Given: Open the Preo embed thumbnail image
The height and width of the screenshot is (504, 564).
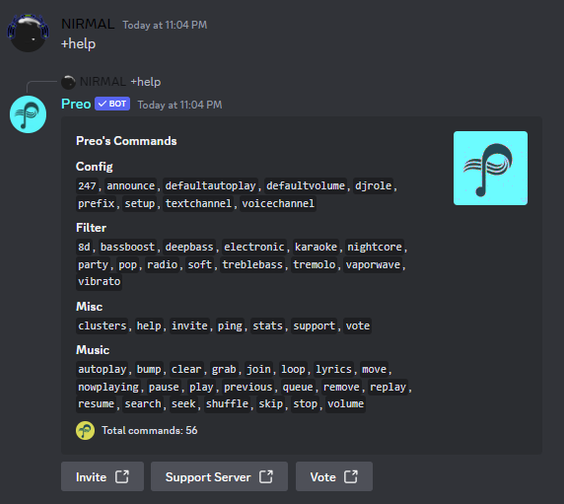Looking at the screenshot, I should (491, 168).
